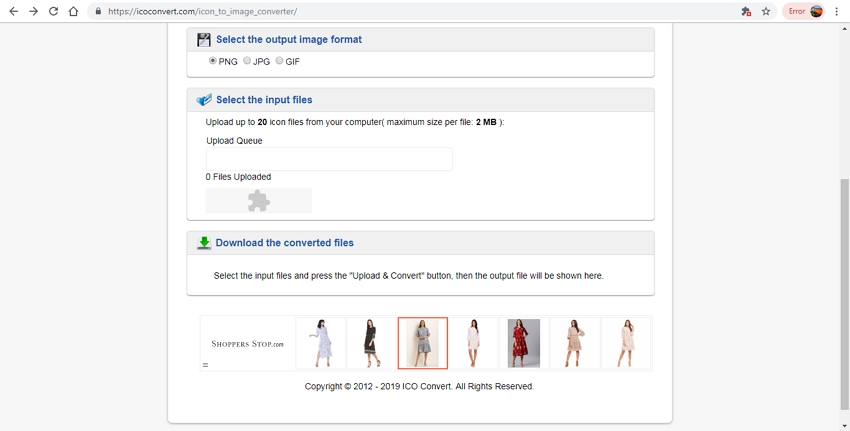The height and width of the screenshot is (431, 850).
Task: Reload the current page
Action: 53,11
